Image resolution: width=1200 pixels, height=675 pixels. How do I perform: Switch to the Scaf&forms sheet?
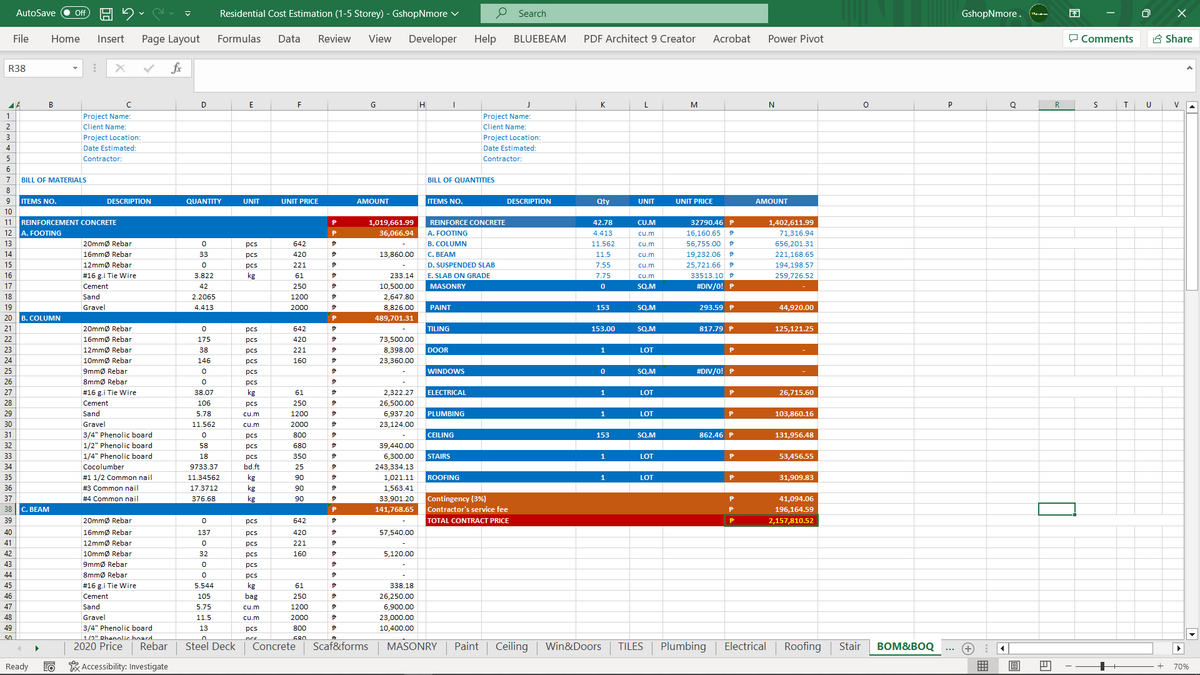click(x=341, y=647)
